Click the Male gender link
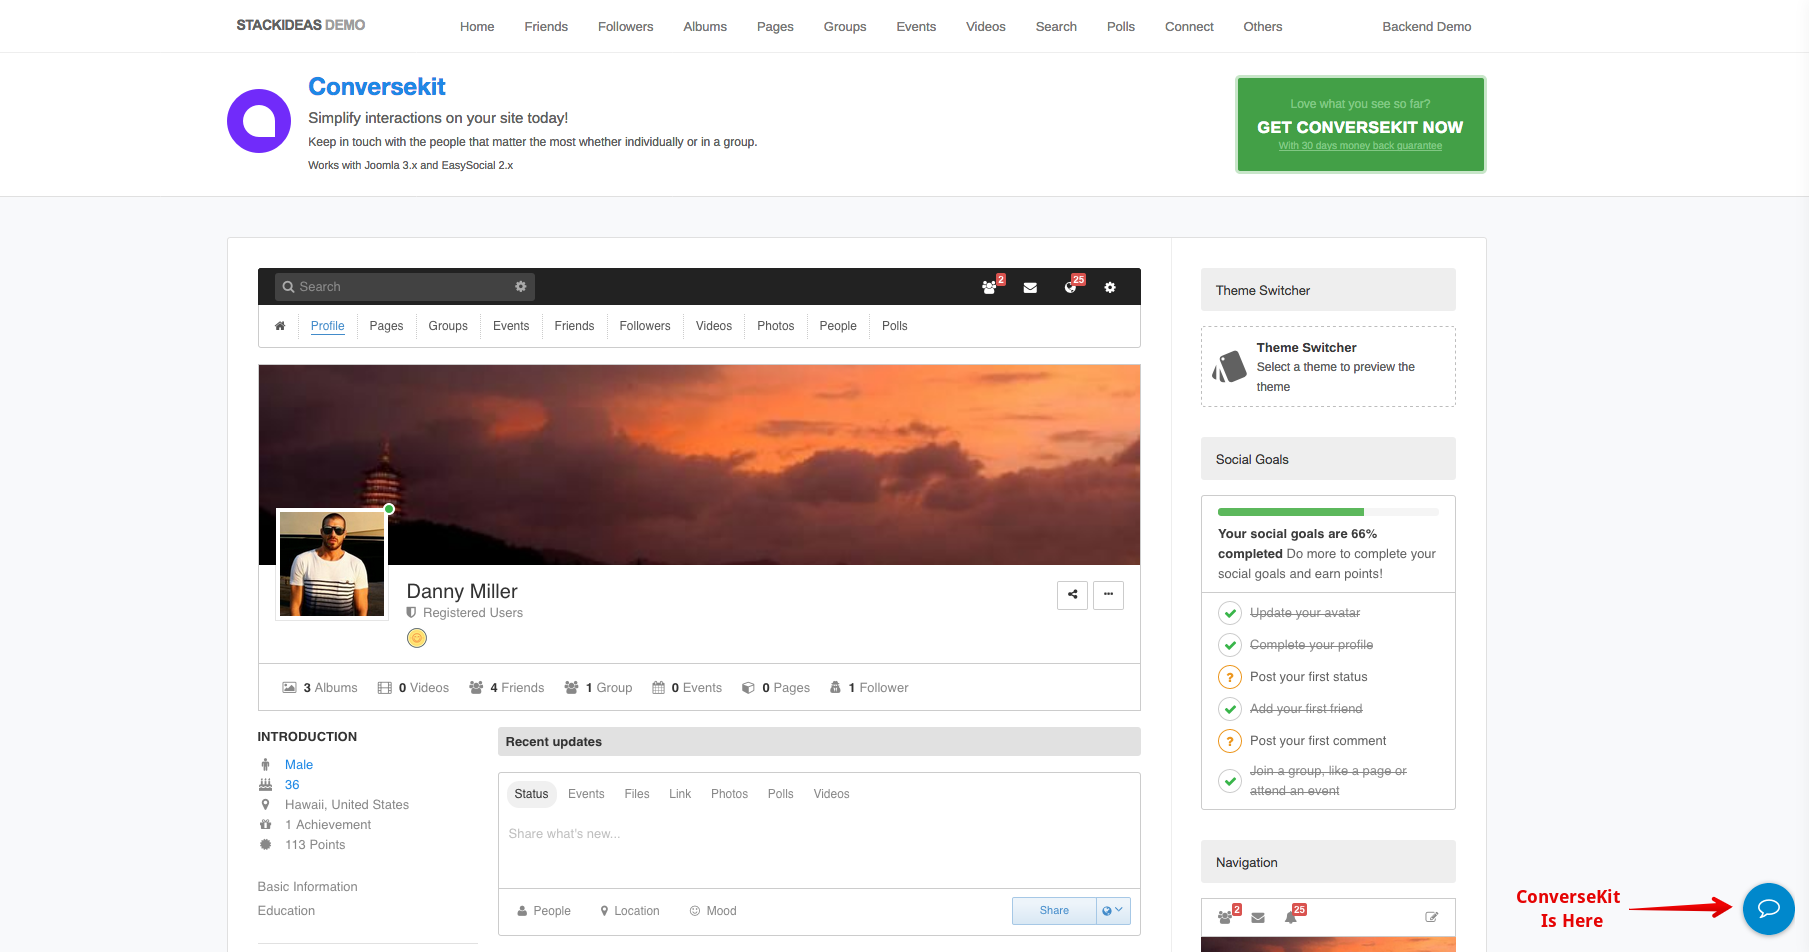The image size is (1809, 952). click(299, 765)
